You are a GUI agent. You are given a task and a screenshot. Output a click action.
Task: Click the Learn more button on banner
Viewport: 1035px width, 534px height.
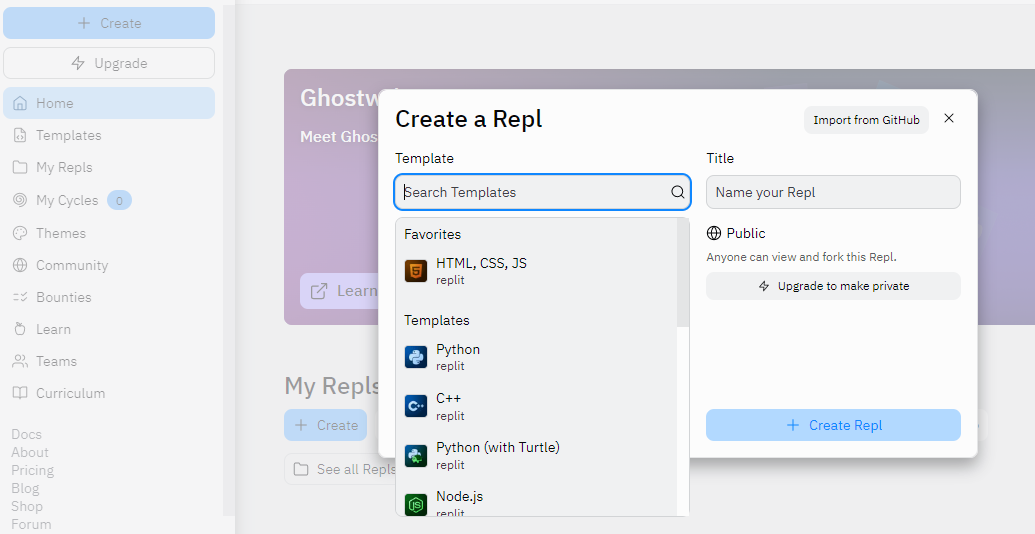pyautogui.click(x=339, y=291)
